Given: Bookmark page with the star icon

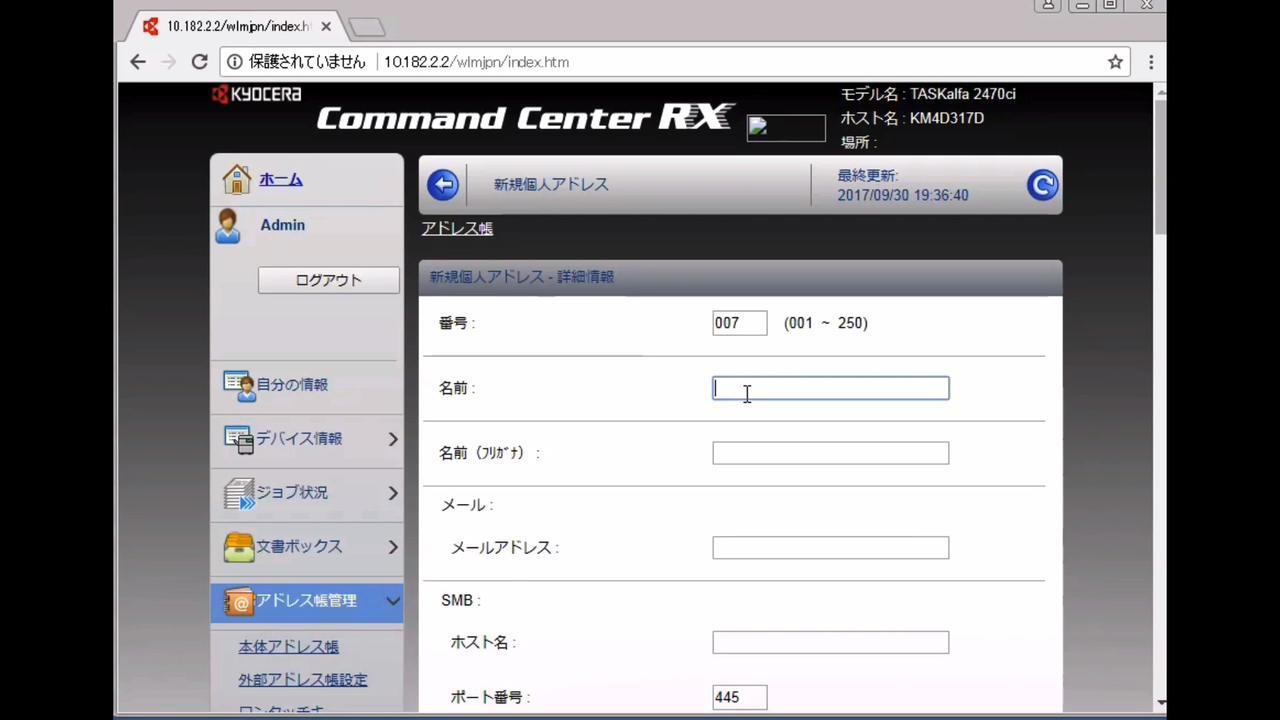Looking at the screenshot, I should click(1115, 62).
